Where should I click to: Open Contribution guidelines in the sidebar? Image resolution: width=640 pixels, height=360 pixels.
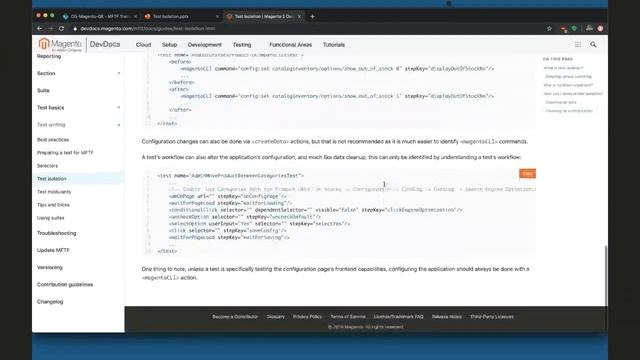pyautogui.click(x=65, y=284)
